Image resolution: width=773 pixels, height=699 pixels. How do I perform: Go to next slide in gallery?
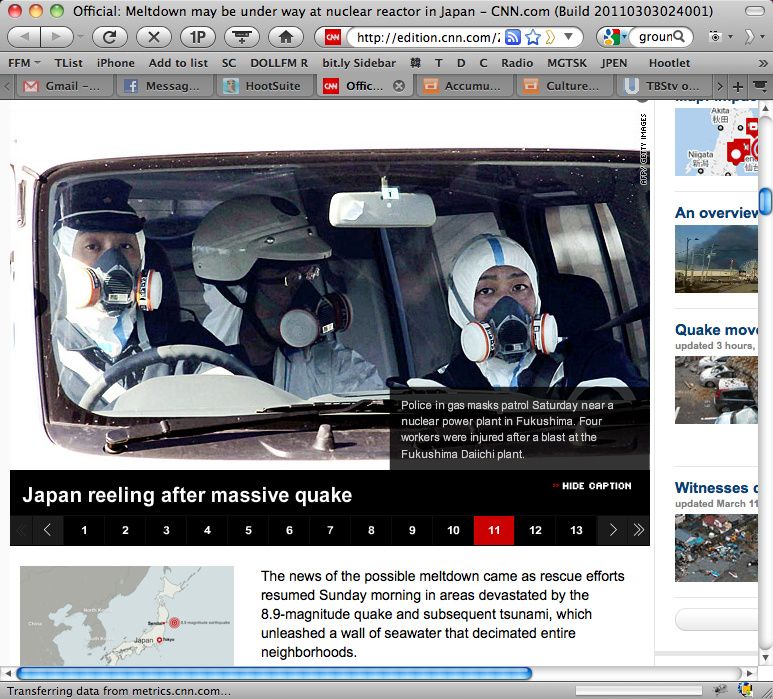pyautogui.click(x=613, y=530)
